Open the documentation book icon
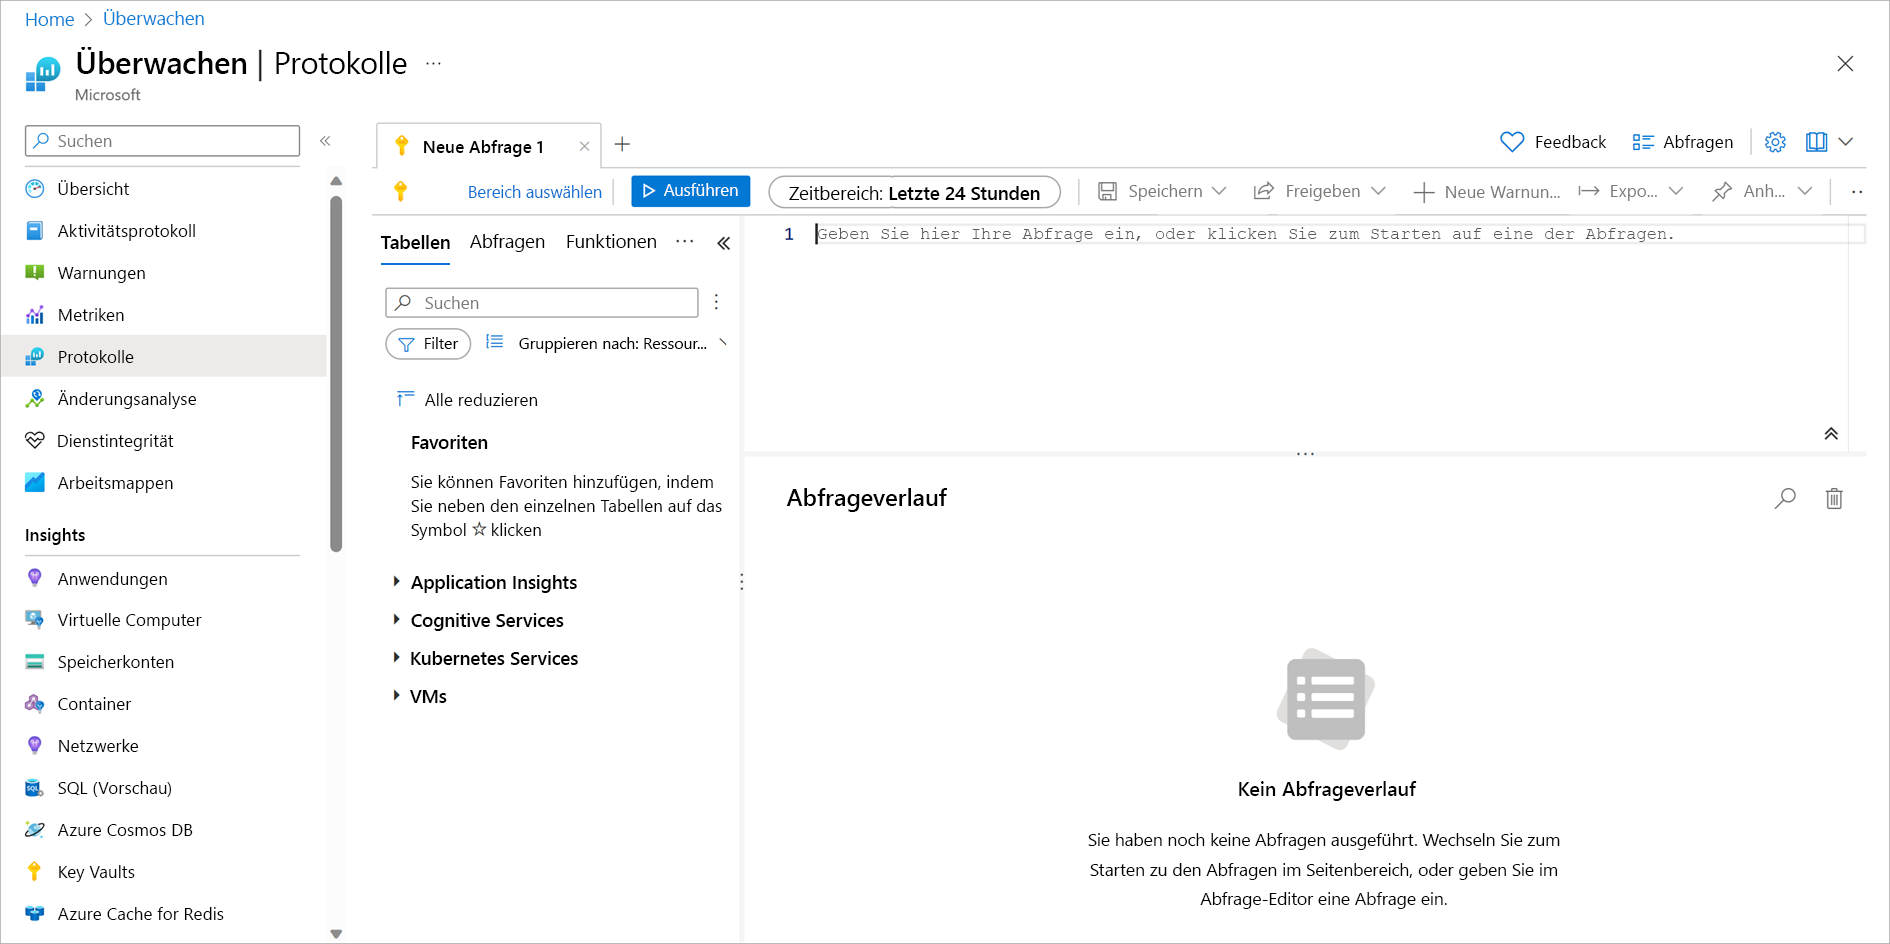This screenshot has height=944, width=1890. click(x=1816, y=142)
